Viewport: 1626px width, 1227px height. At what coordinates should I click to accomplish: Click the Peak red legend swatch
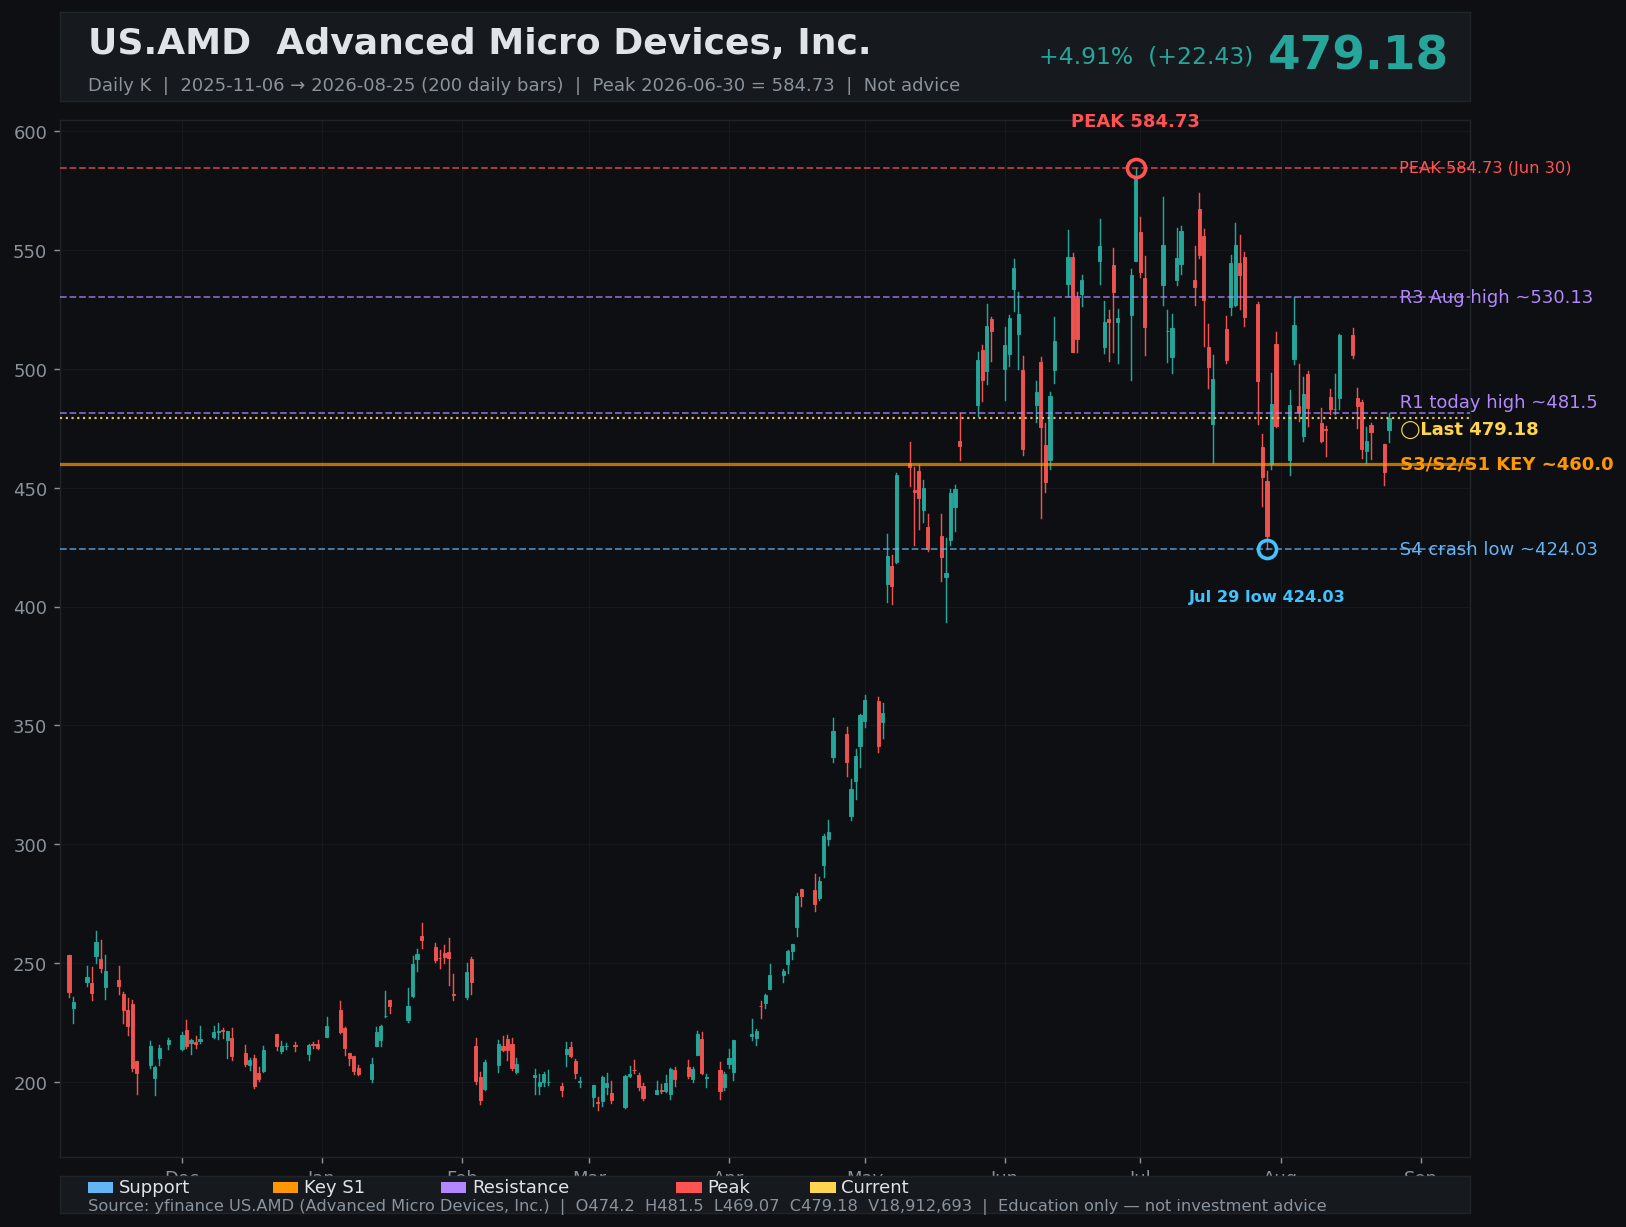pyautogui.click(x=689, y=1187)
